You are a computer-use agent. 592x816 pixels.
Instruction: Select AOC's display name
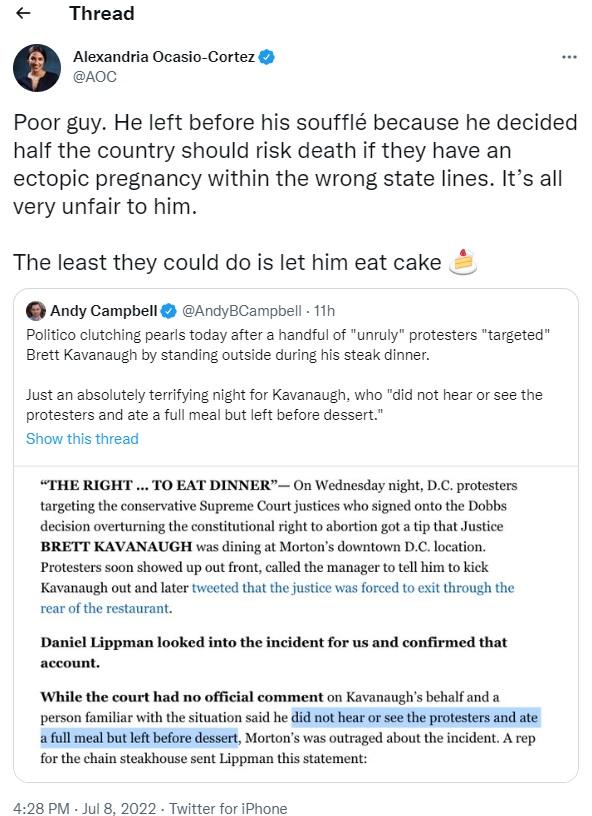pos(163,58)
